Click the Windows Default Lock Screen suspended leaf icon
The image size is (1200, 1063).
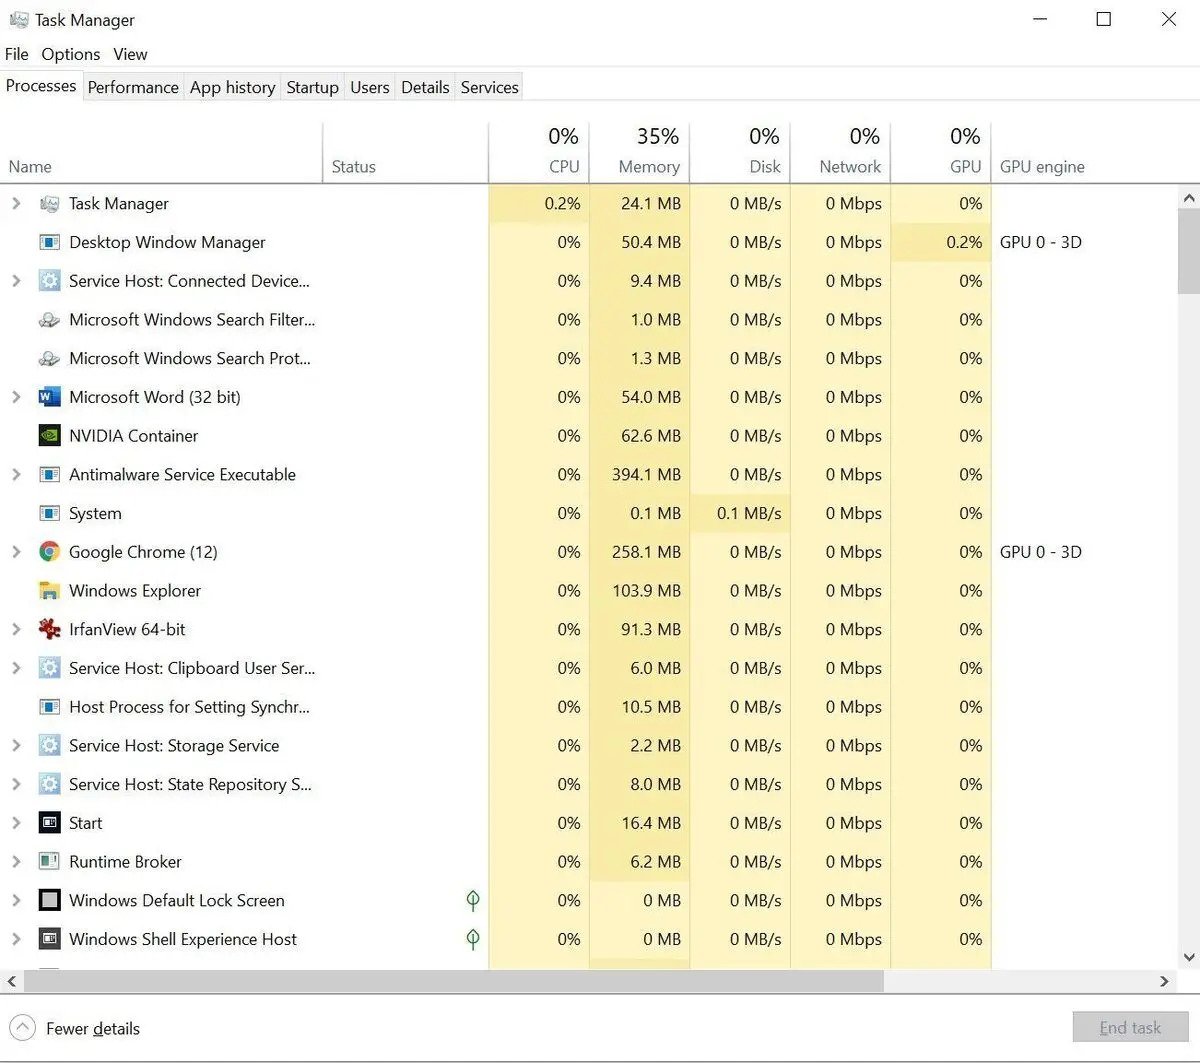tap(473, 900)
